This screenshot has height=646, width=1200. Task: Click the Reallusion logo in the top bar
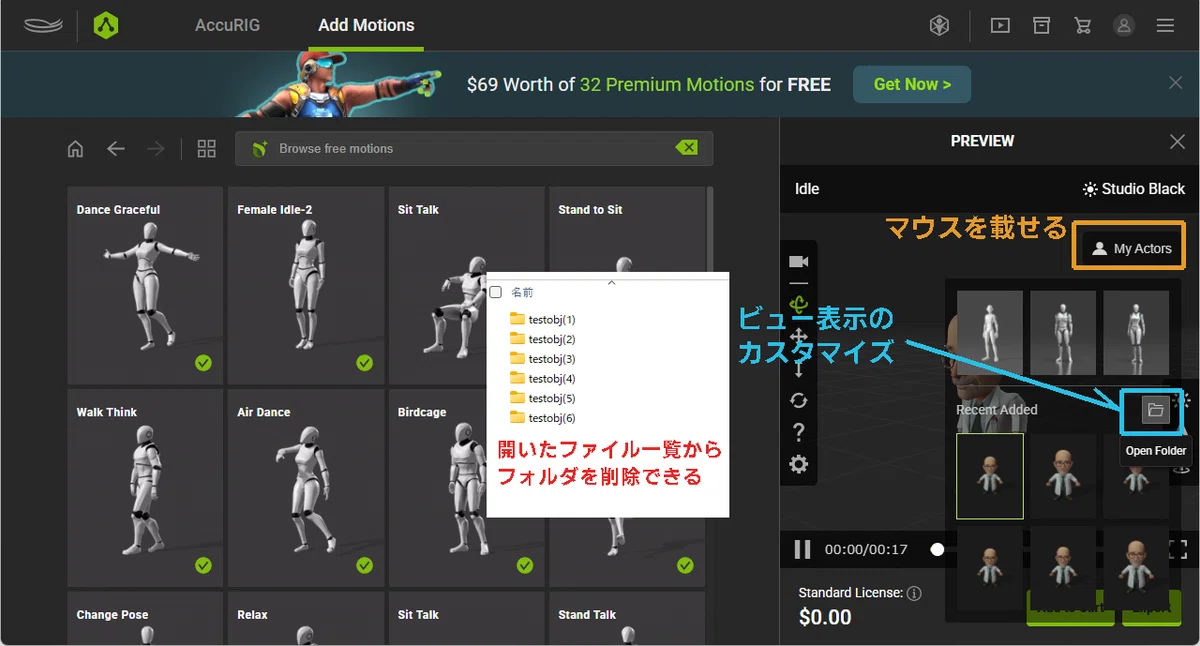pos(43,25)
